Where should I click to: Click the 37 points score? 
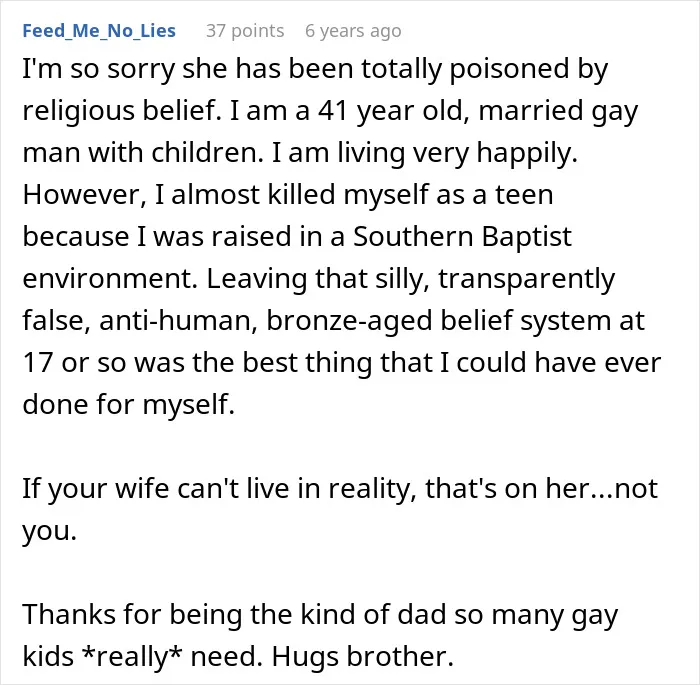(x=245, y=31)
